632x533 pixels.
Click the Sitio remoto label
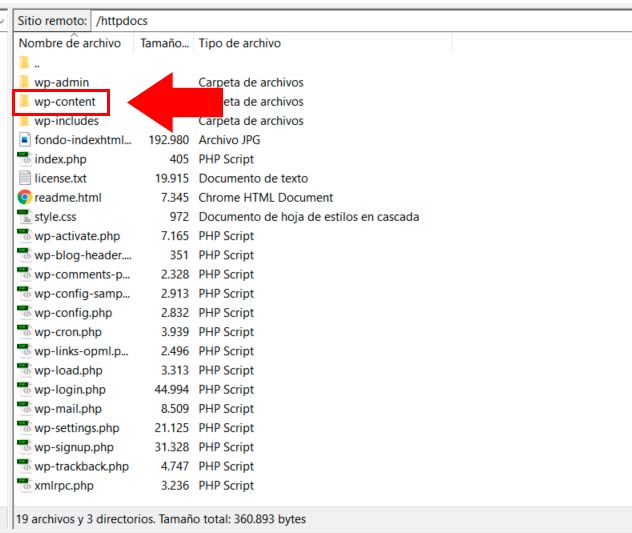coord(52,21)
